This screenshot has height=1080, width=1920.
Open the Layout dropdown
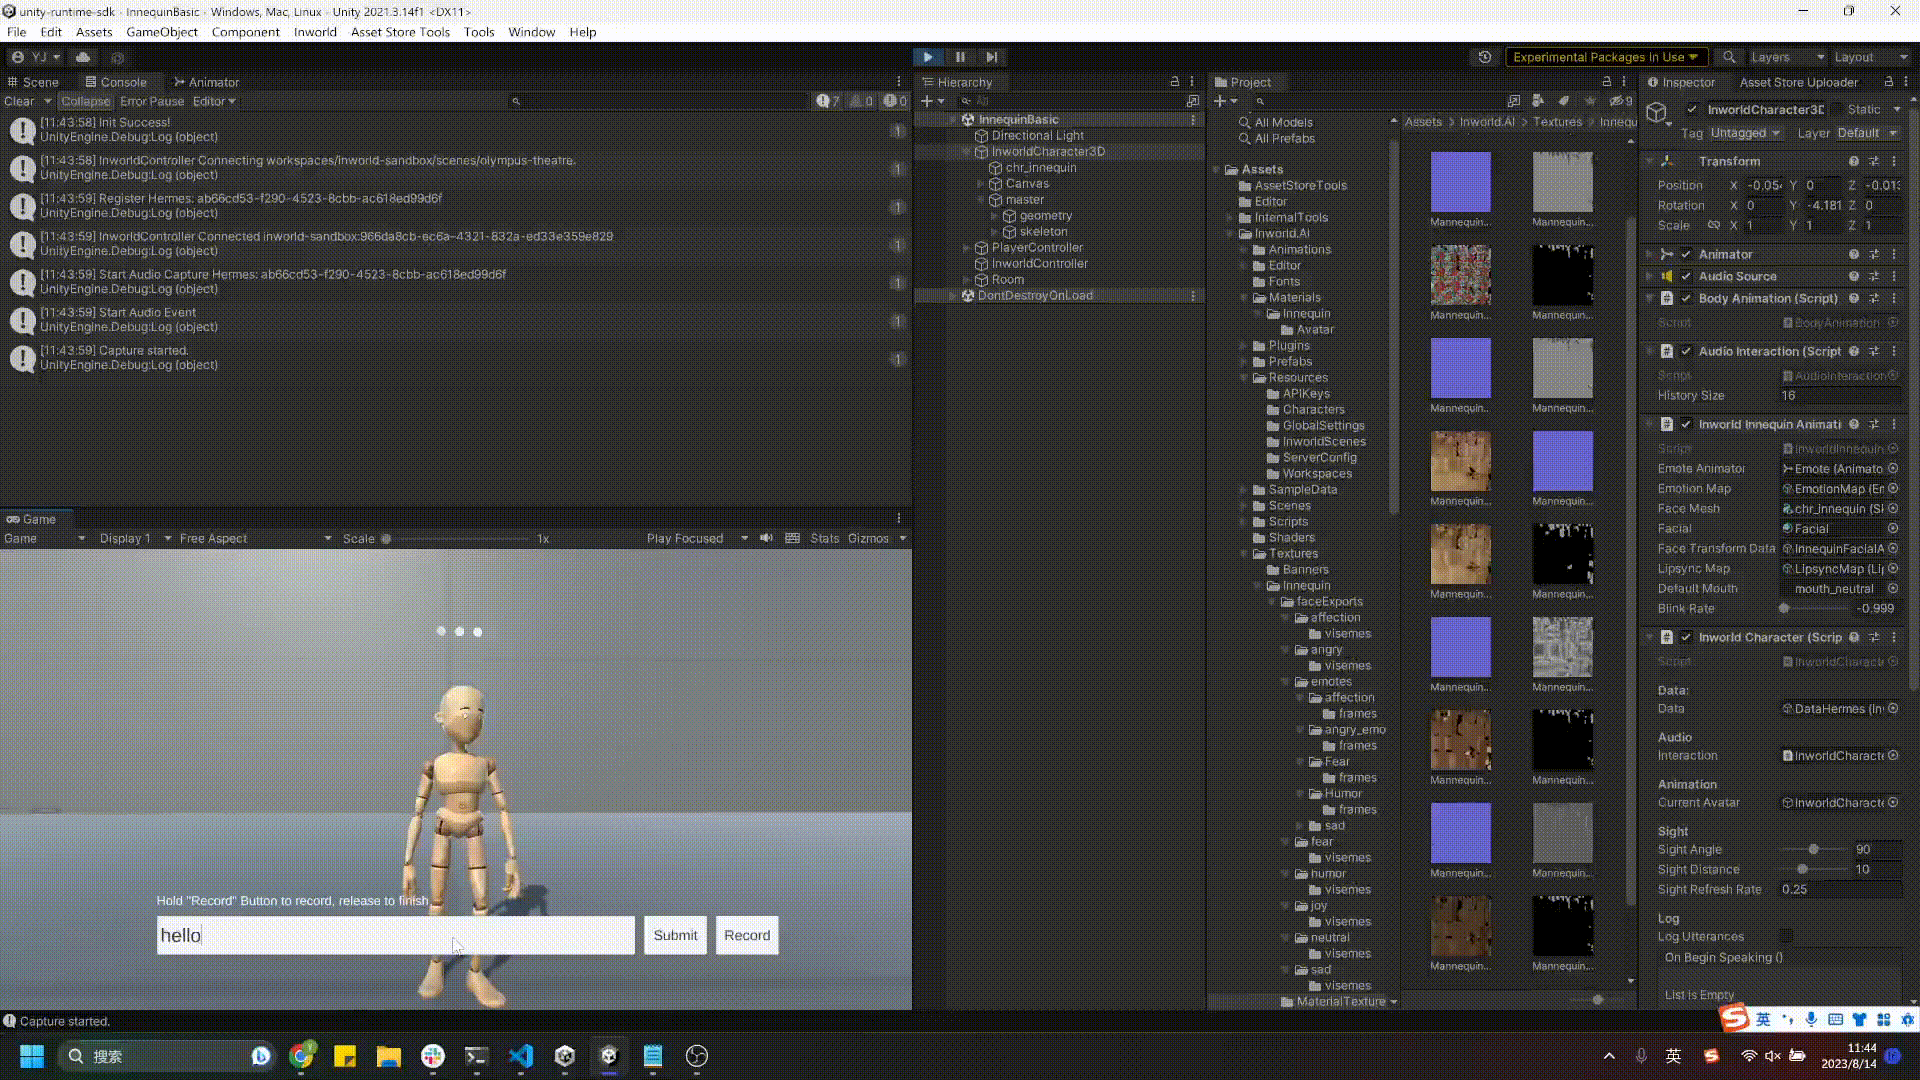coord(1871,57)
